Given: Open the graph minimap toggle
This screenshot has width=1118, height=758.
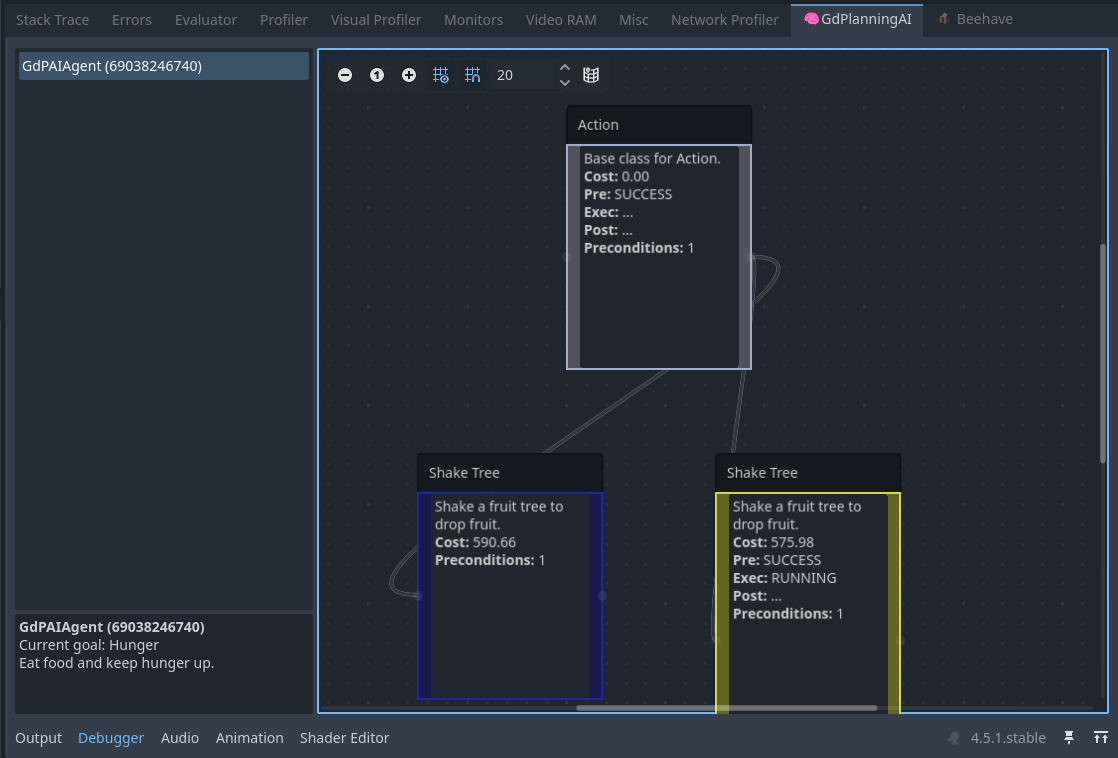Looking at the screenshot, I should (591, 75).
